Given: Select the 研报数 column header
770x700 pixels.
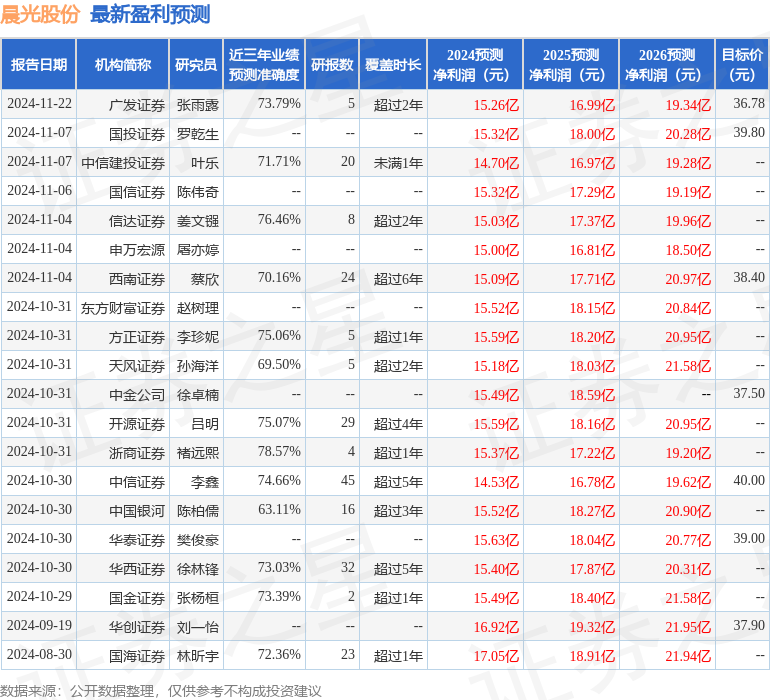Looking at the screenshot, I should pyautogui.click(x=332, y=64).
